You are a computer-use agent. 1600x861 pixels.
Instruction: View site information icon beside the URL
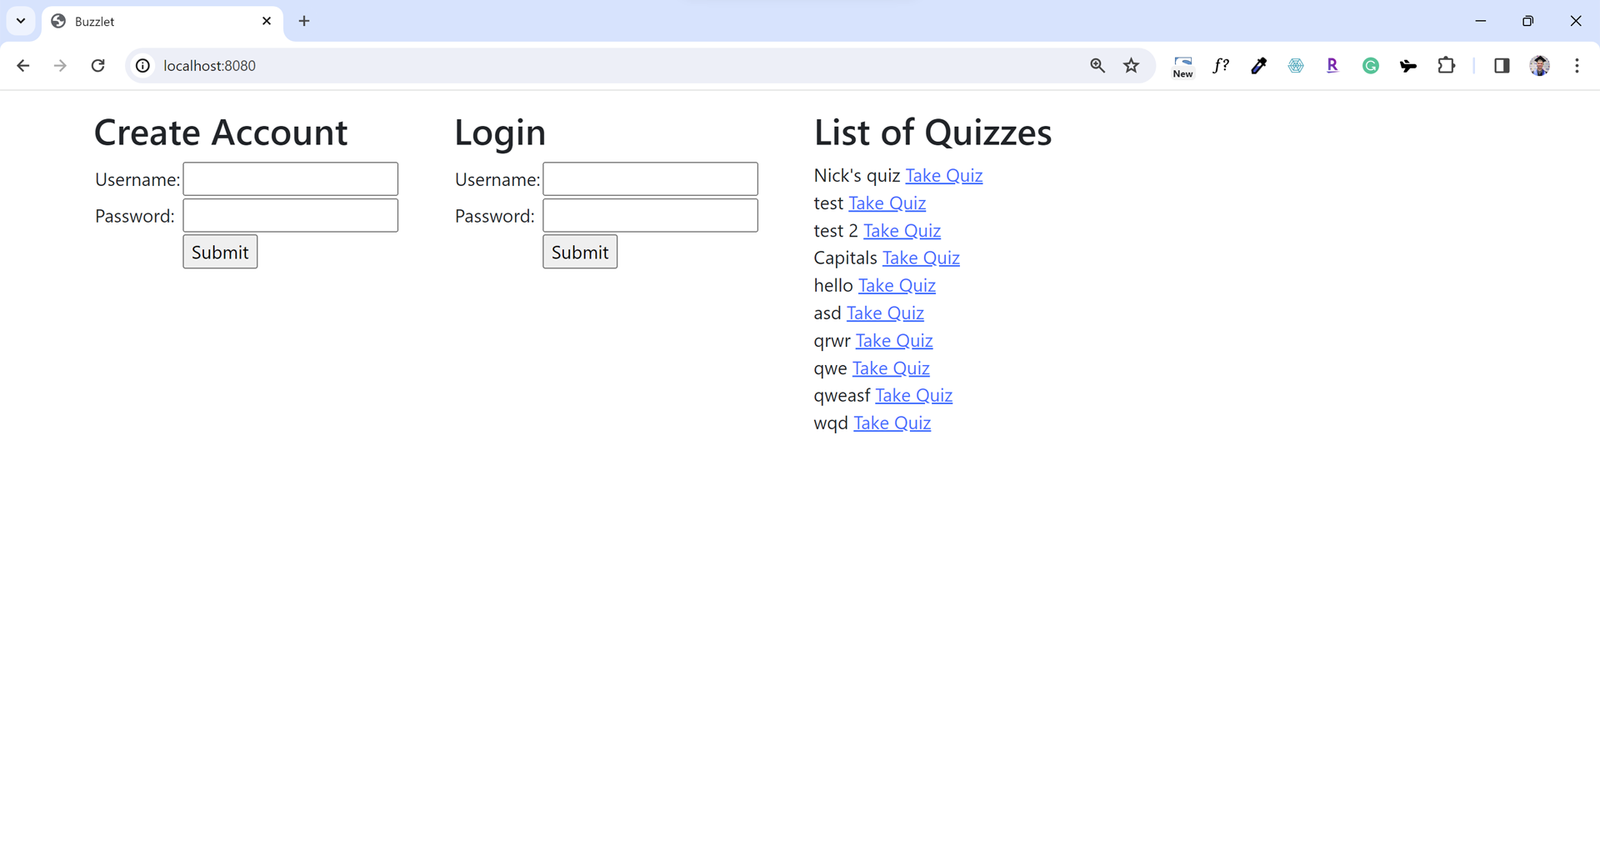click(143, 66)
